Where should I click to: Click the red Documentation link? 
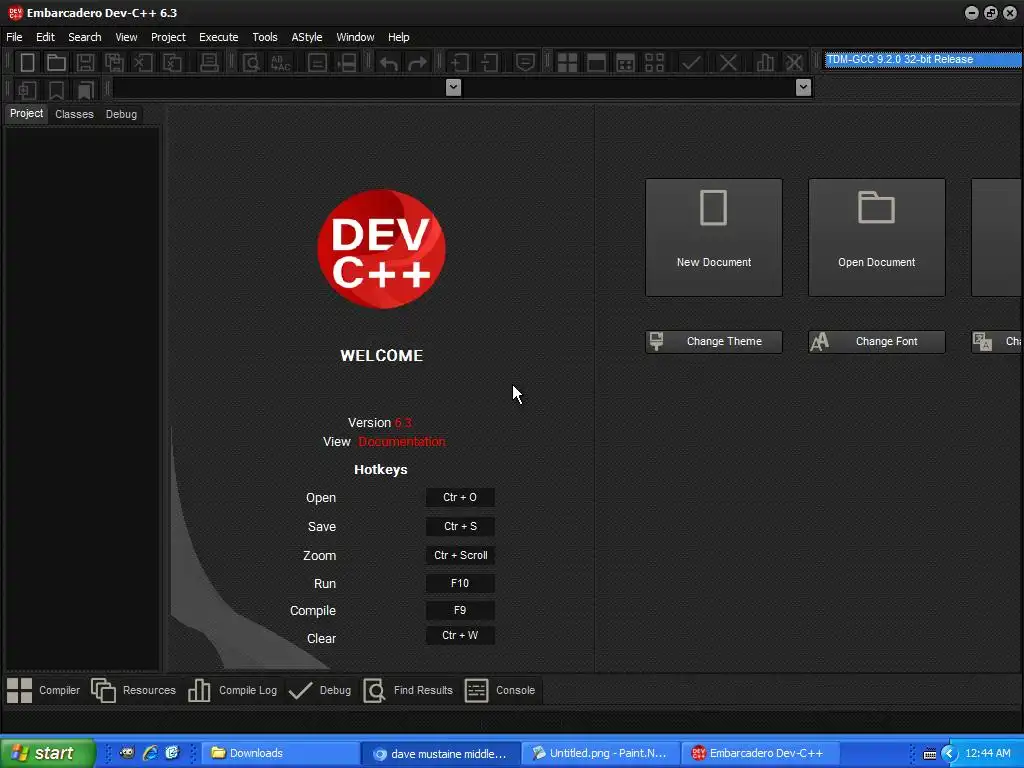click(402, 442)
